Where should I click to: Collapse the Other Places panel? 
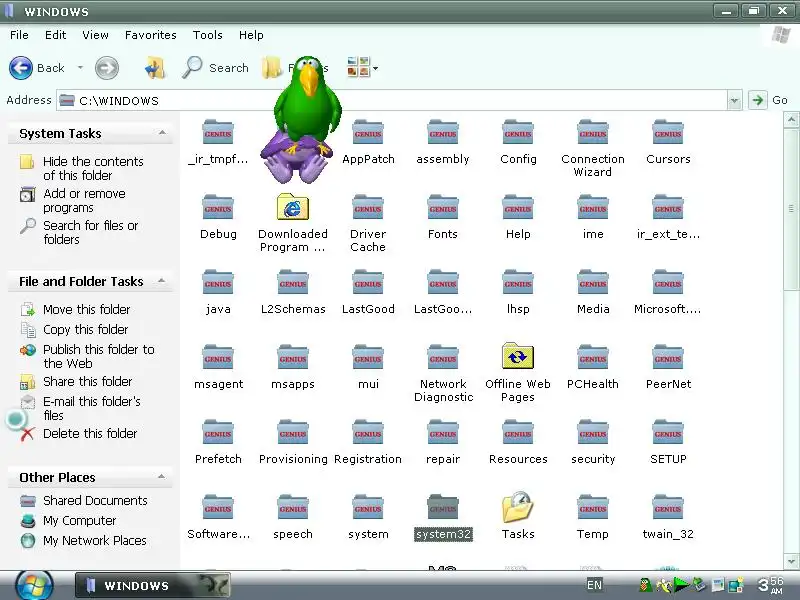tap(161, 477)
